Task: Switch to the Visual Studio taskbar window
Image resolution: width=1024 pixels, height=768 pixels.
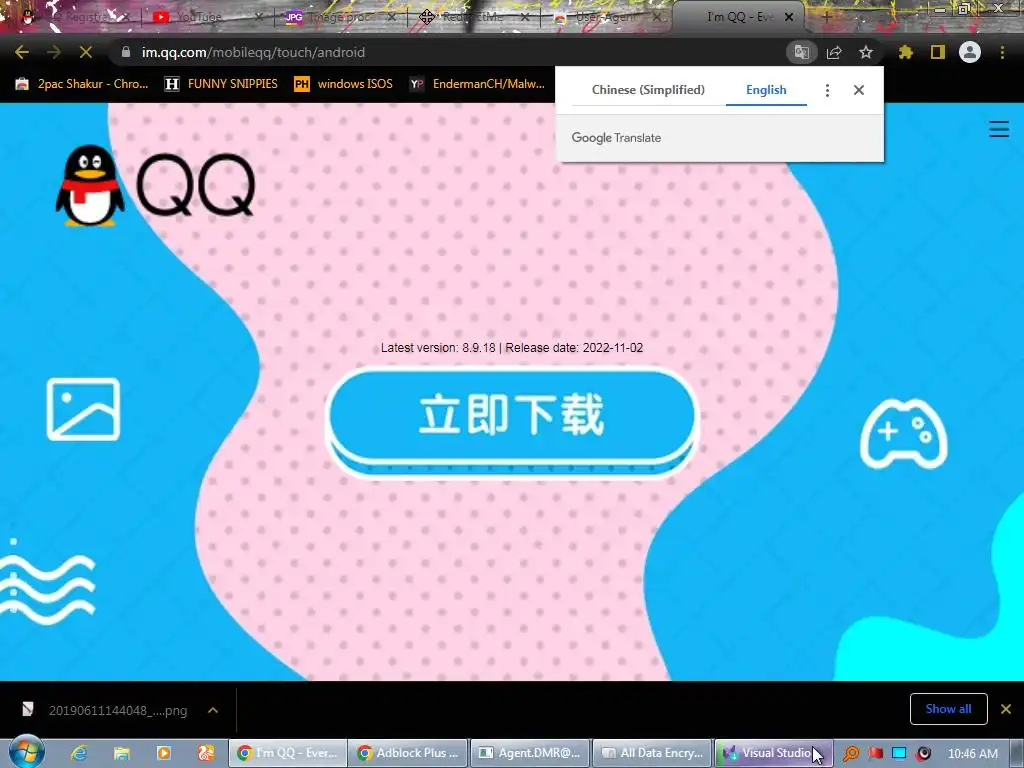Action: (773, 753)
